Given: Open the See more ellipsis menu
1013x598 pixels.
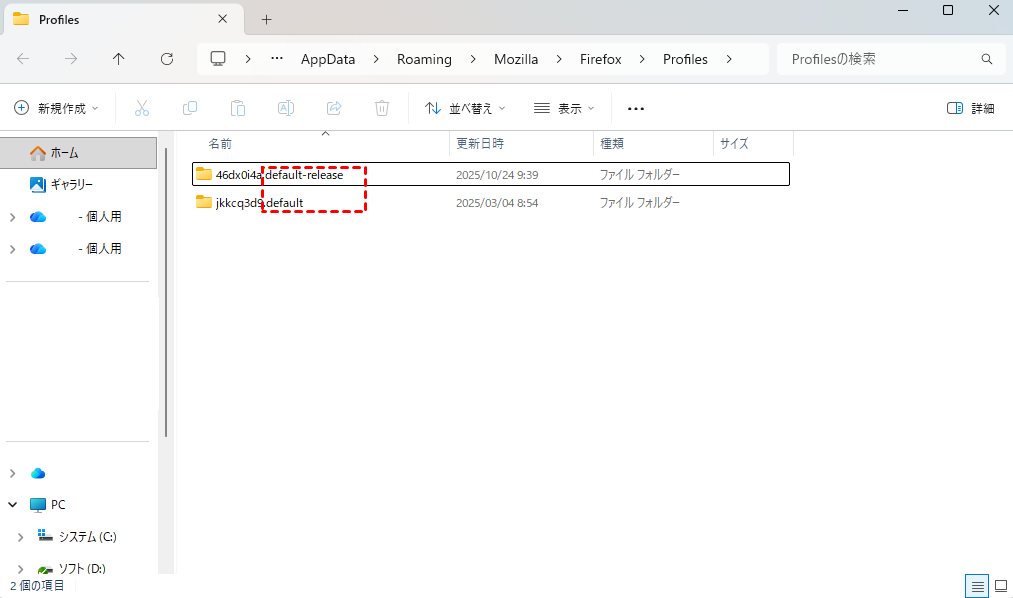Looking at the screenshot, I should point(636,108).
